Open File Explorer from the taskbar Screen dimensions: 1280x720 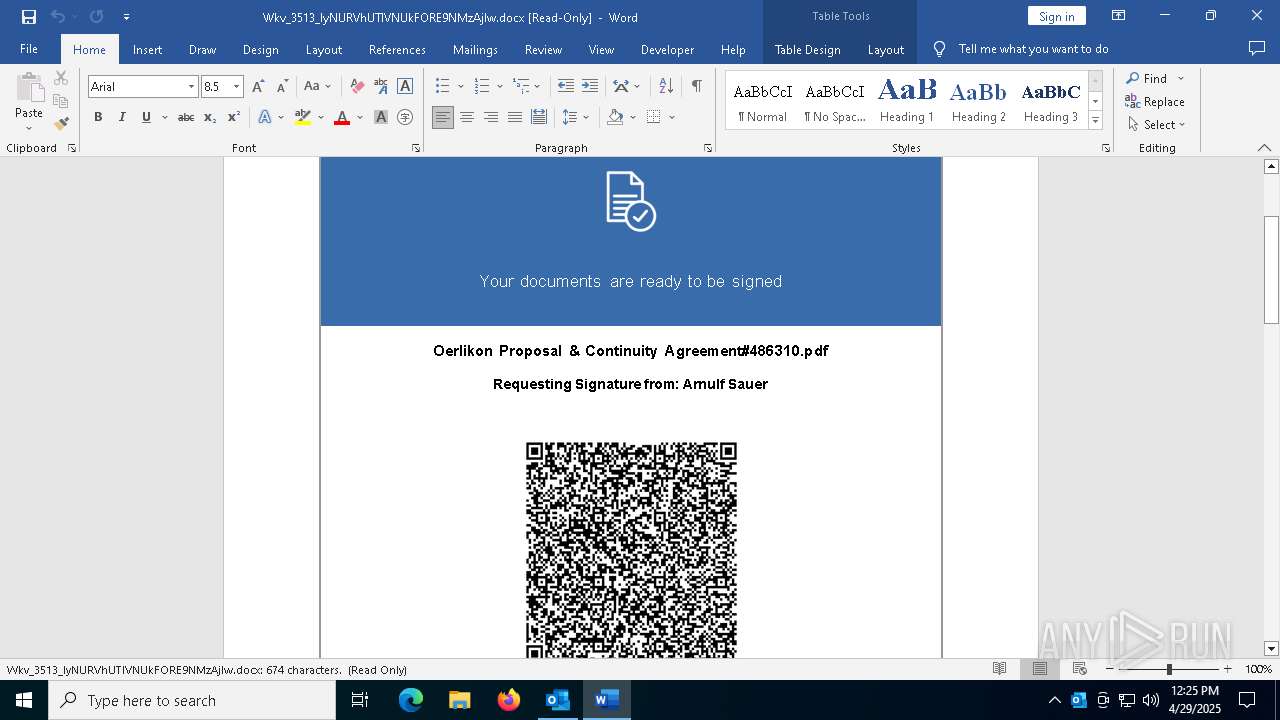pyautogui.click(x=460, y=700)
